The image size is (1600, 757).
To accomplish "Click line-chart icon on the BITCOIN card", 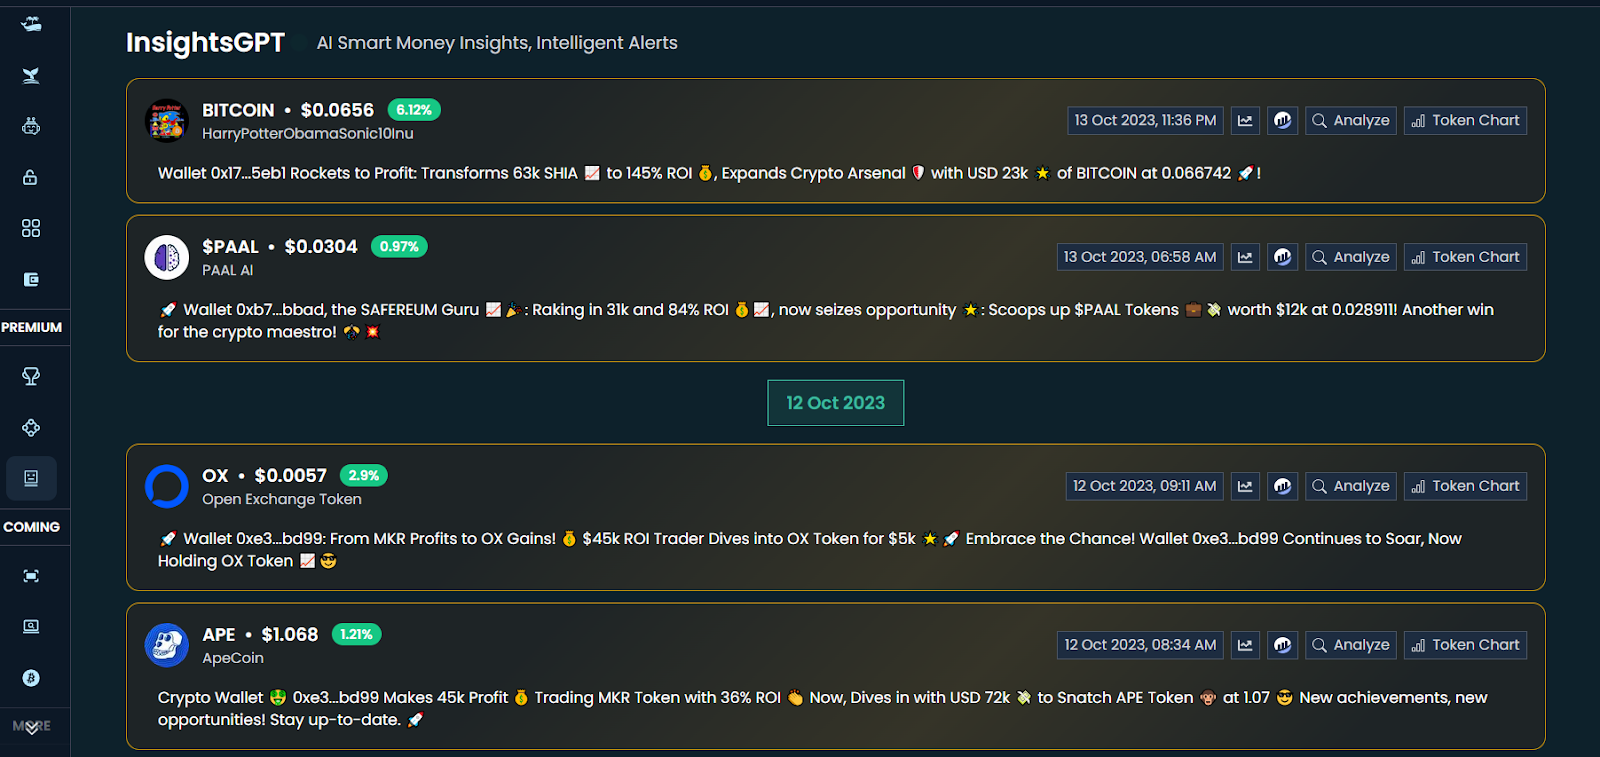I will tap(1245, 120).
